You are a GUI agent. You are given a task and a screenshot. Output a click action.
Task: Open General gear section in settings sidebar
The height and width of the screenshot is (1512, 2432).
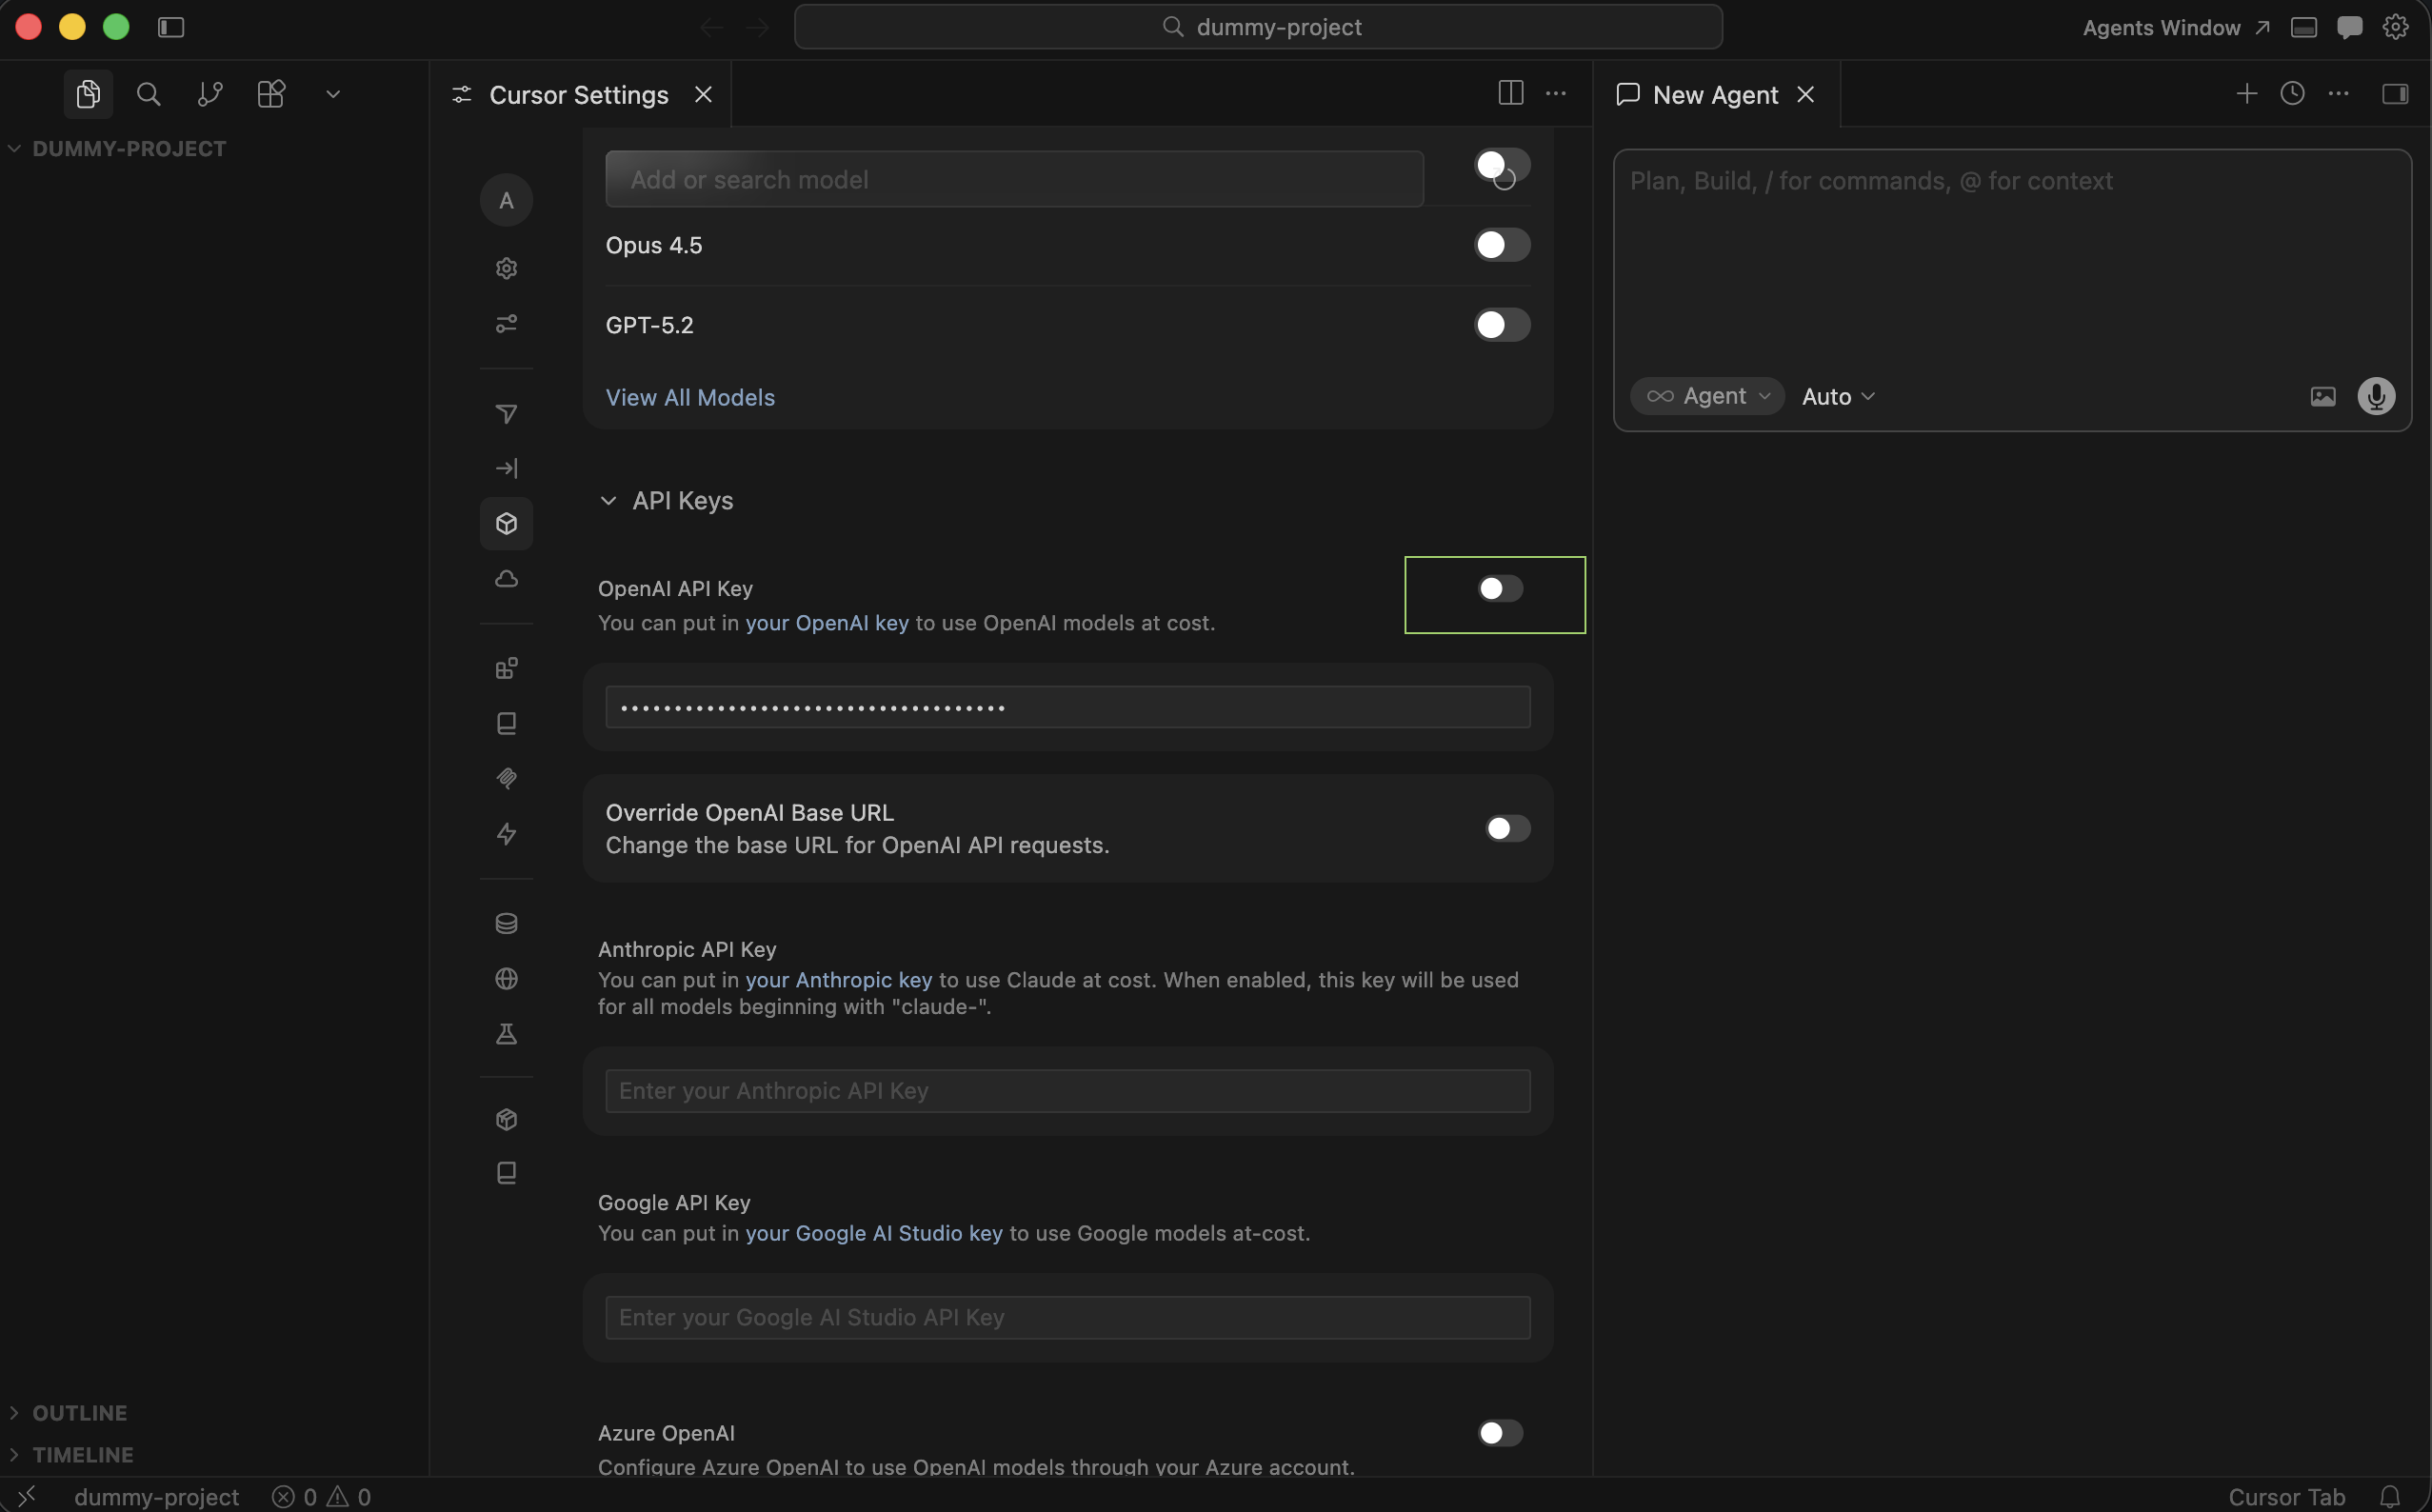click(x=507, y=268)
